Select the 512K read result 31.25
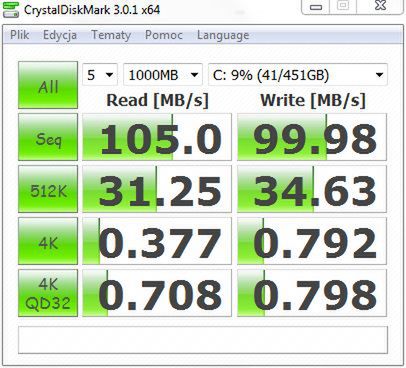 [157, 189]
